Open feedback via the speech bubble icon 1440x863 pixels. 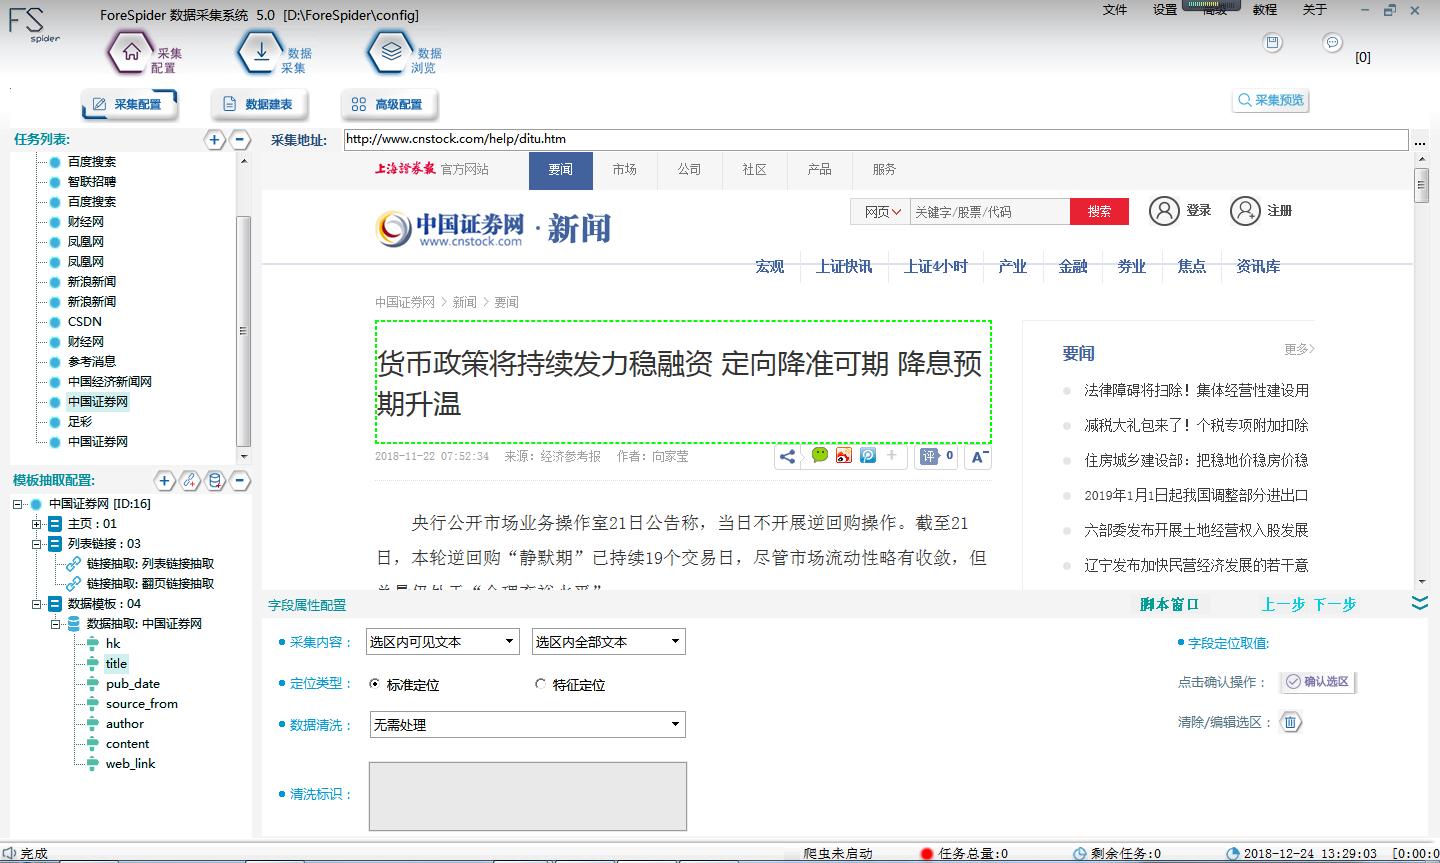click(x=1332, y=43)
